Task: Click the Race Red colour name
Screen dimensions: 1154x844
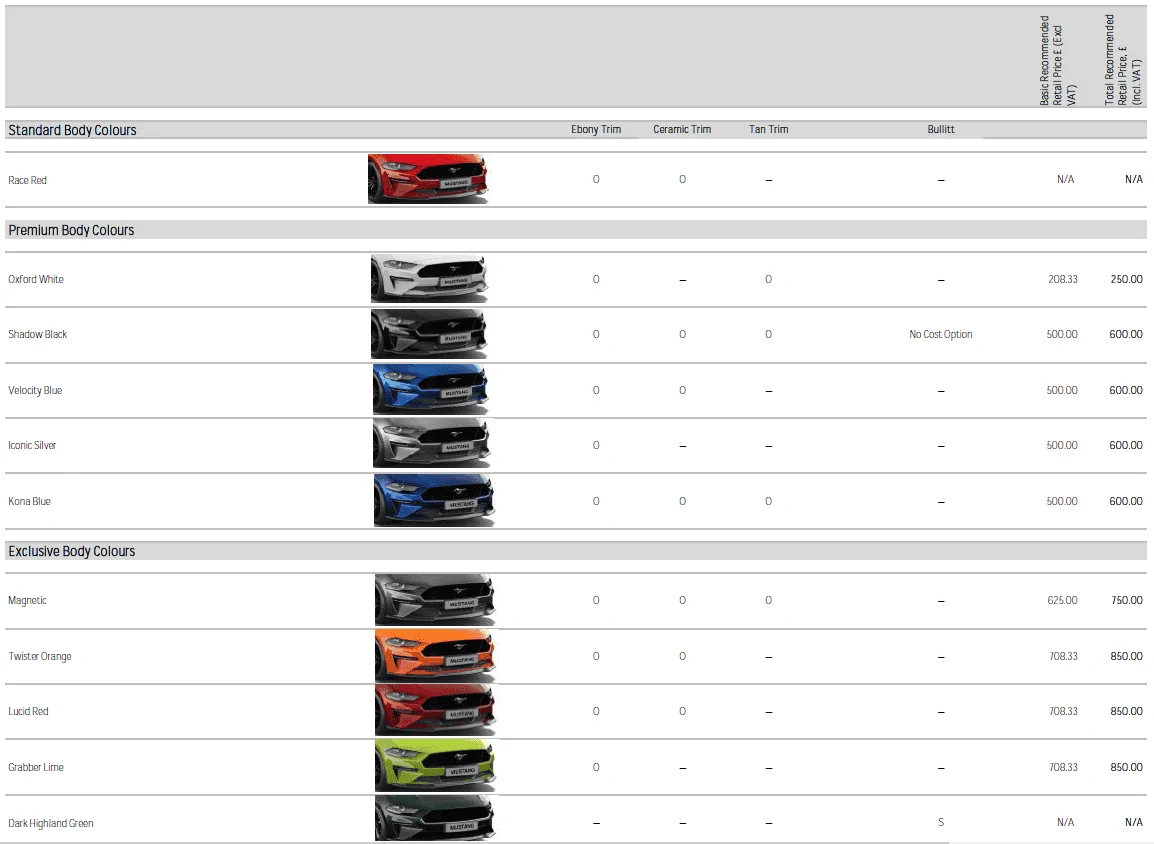Action: coord(27,180)
